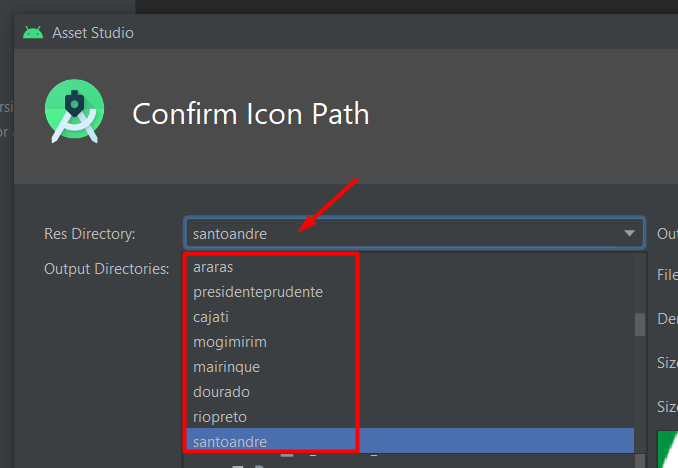The width and height of the screenshot is (678, 468).
Task: Click the dropdown list scrollbar thumb
Action: point(640,325)
